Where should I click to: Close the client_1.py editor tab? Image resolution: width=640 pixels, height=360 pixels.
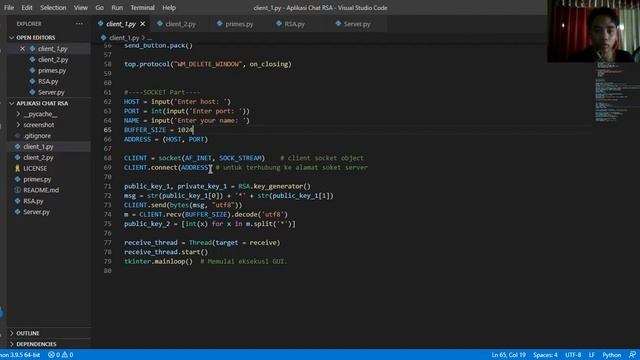pos(142,24)
